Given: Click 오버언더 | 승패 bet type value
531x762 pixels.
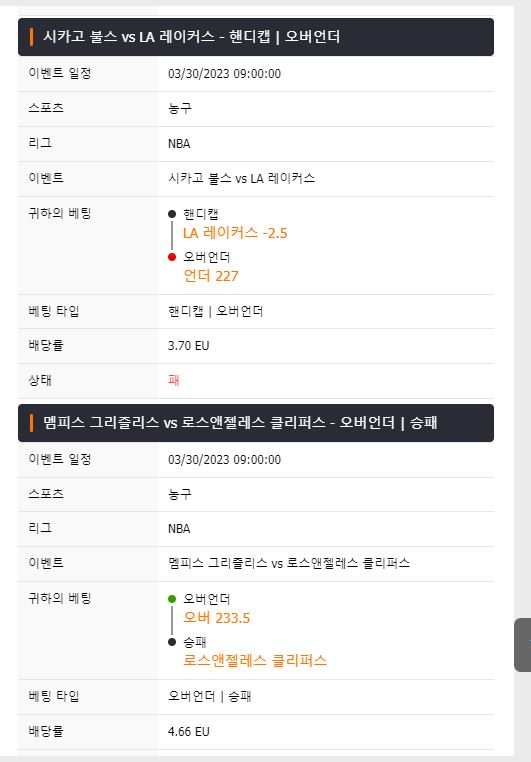Looking at the screenshot, I should pyautogui.click(x=209, y=696).
